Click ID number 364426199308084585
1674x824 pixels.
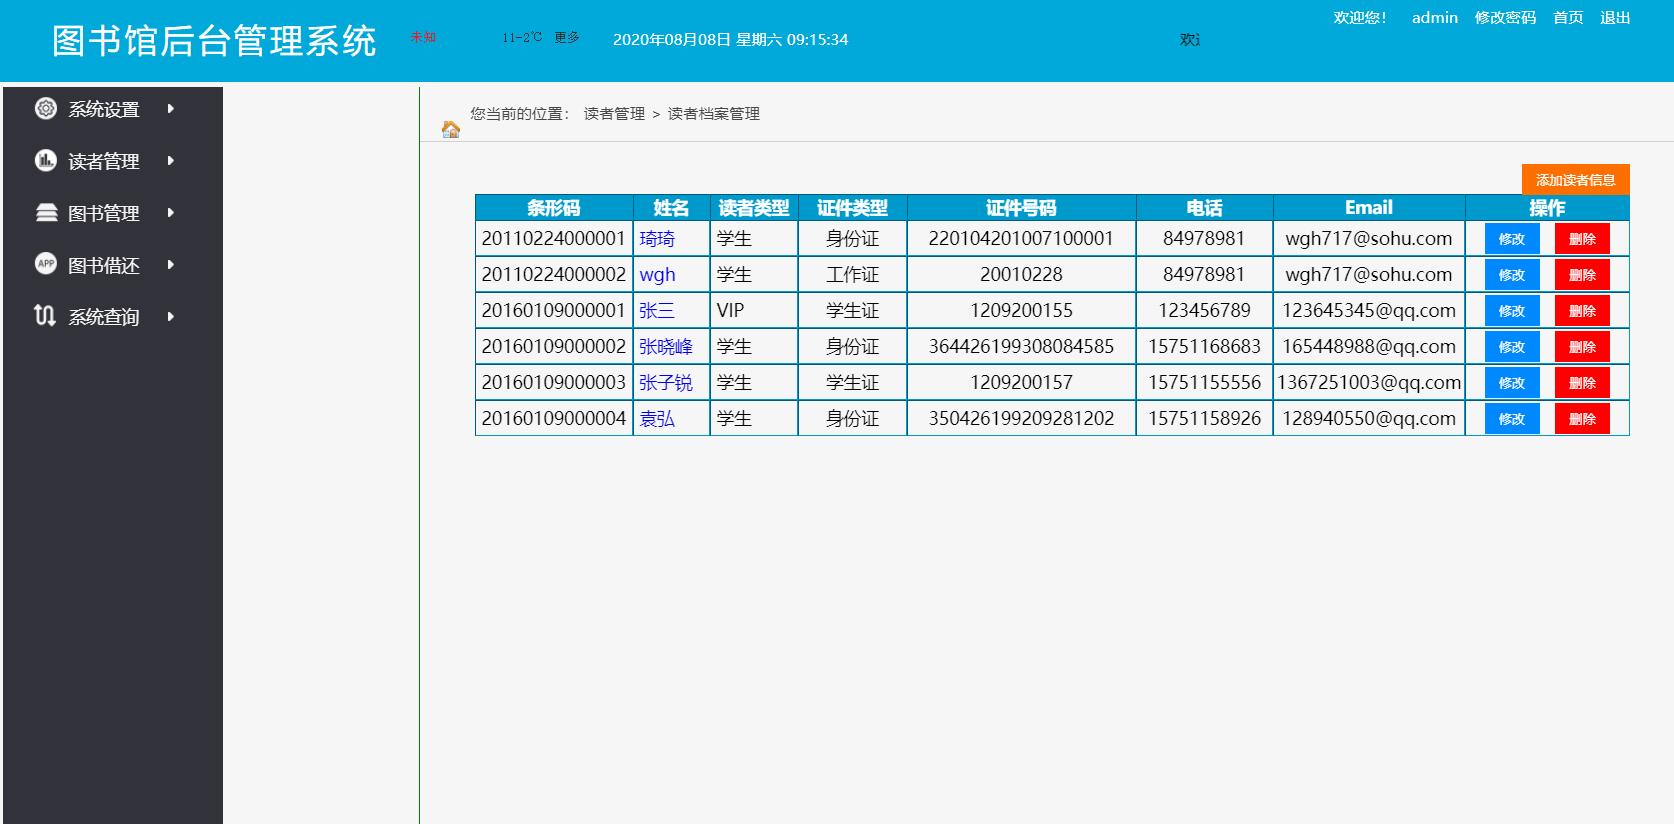(1021, 347)
